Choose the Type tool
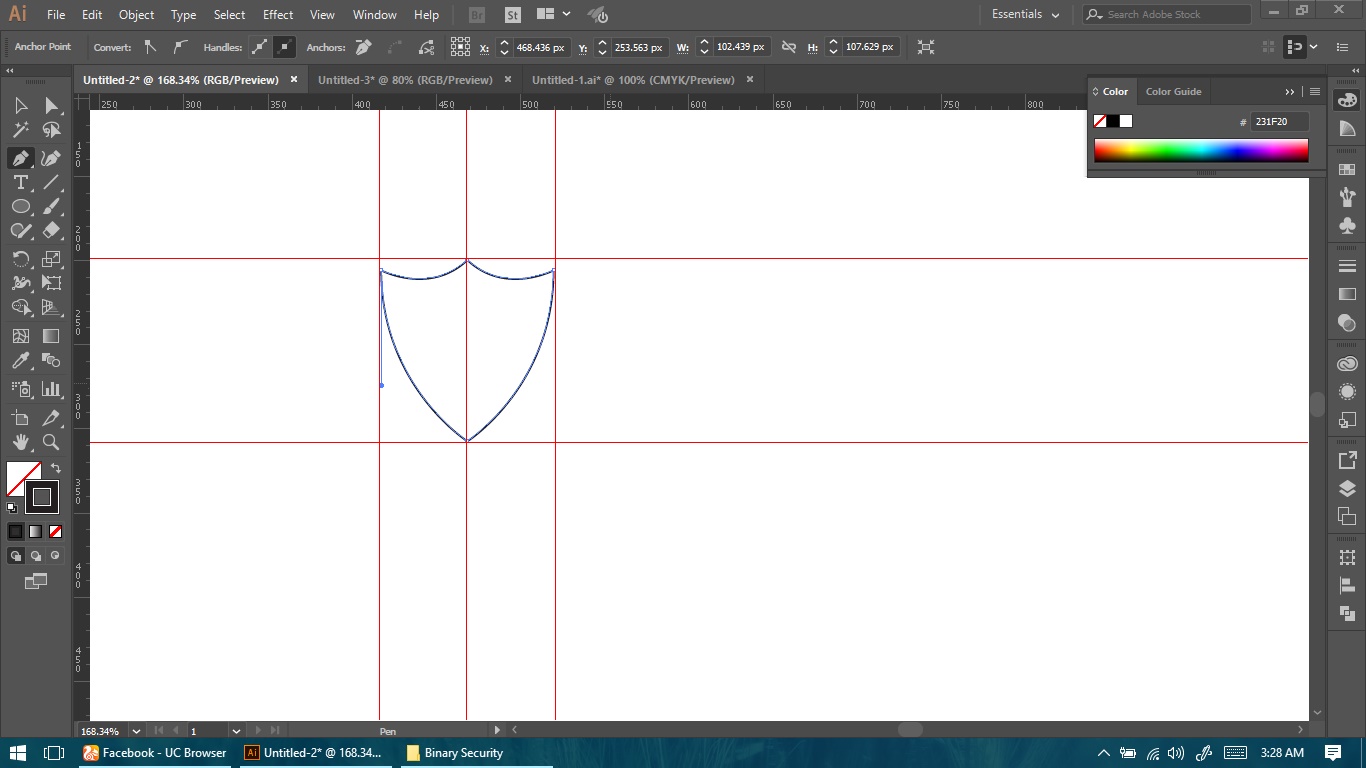 coord(20,182)
